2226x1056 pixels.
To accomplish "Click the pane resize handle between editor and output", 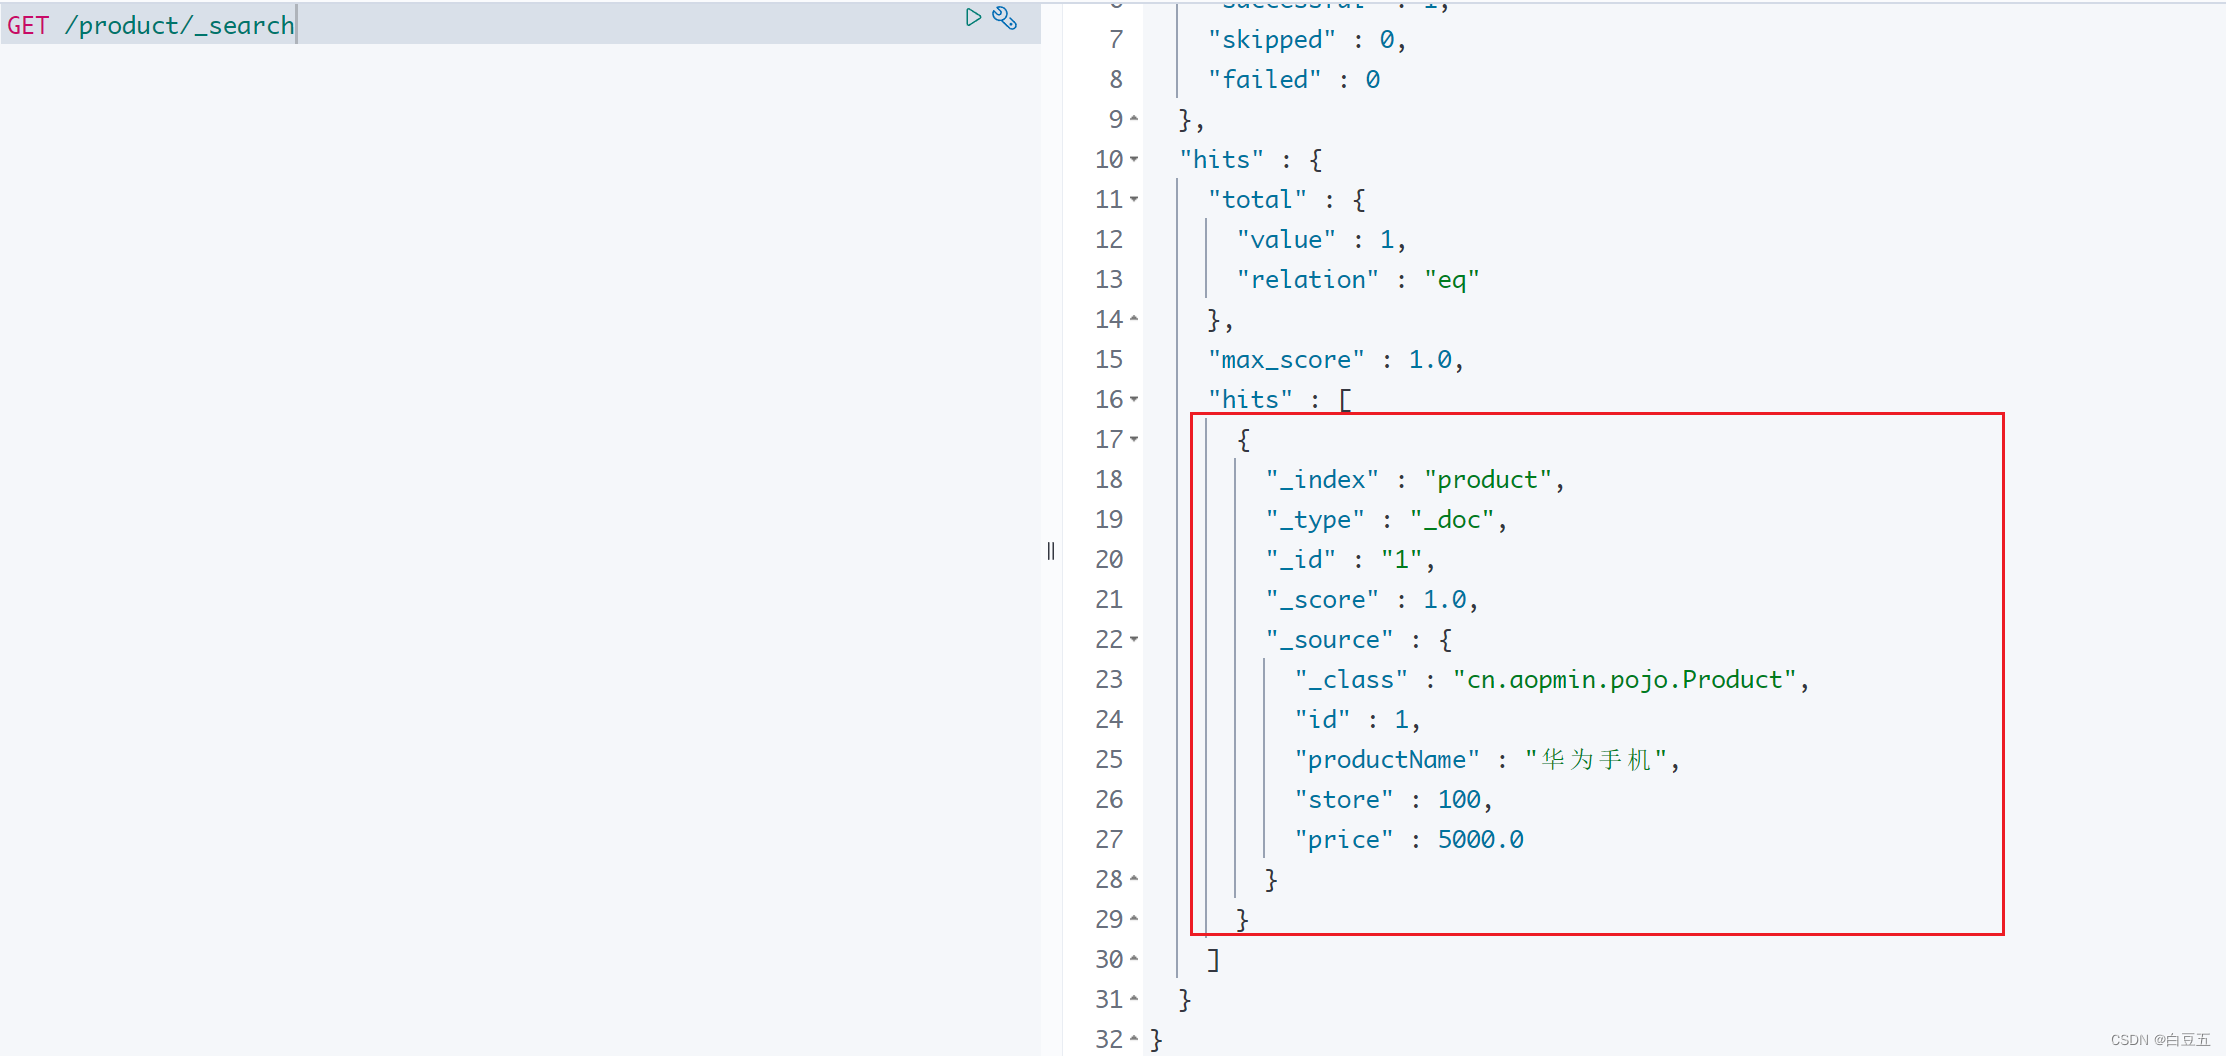I will 1051,551.
